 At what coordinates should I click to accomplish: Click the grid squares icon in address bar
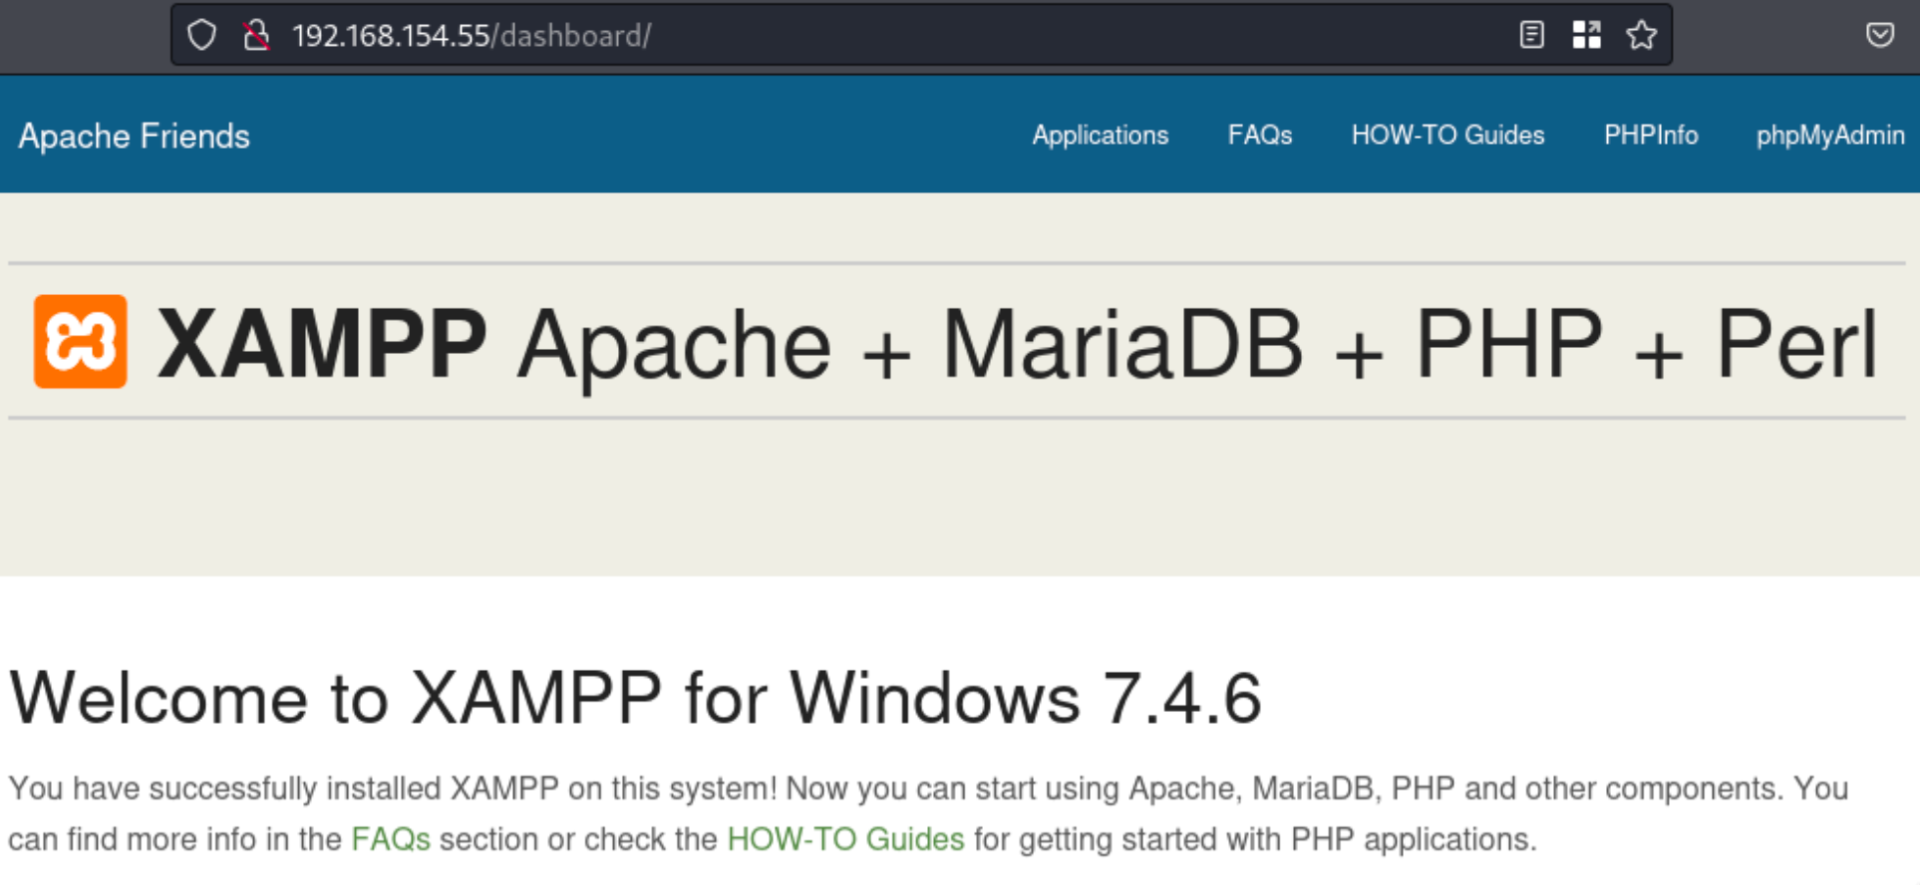(1586, 36)
